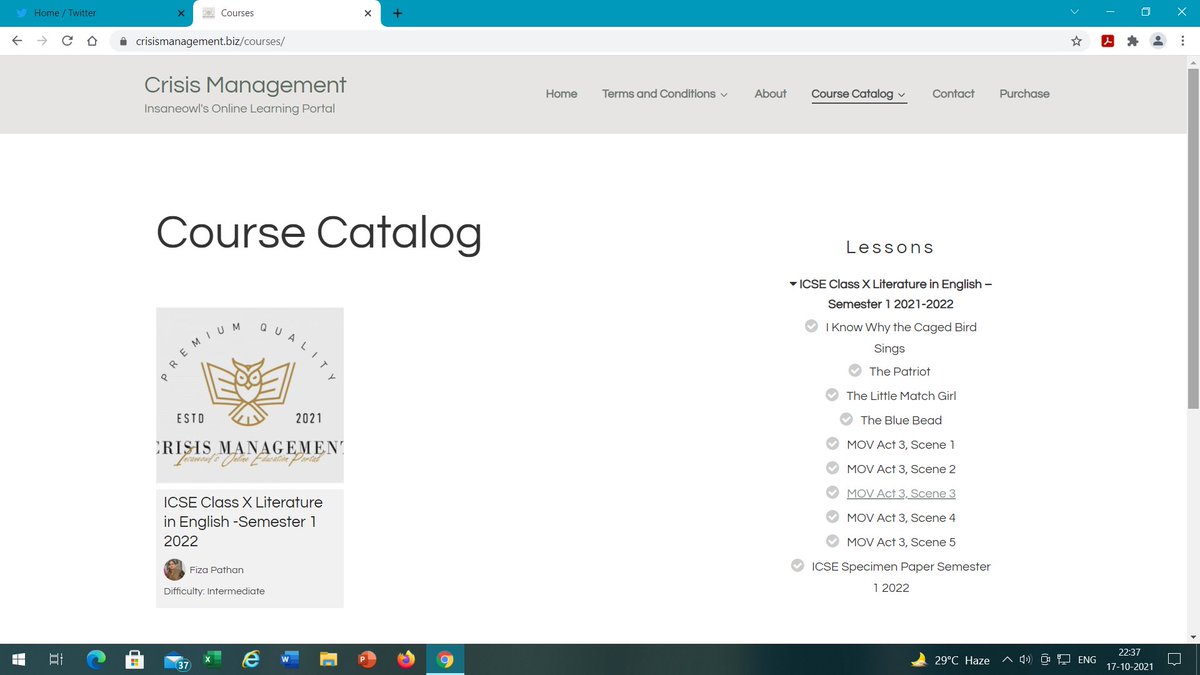Click Fiza Pathan author avatar

click(x=174, y=570)
